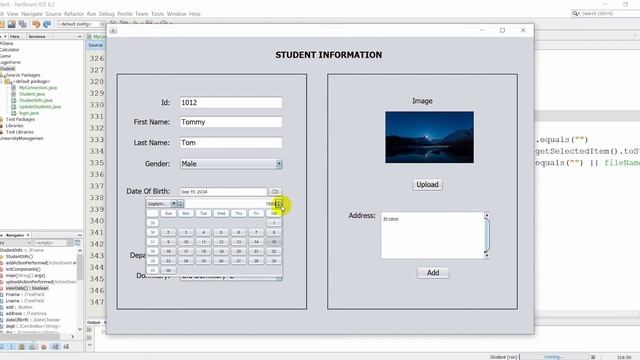
Task: Open the calendar button beside Date Of Birth
Action: (275, 191)
